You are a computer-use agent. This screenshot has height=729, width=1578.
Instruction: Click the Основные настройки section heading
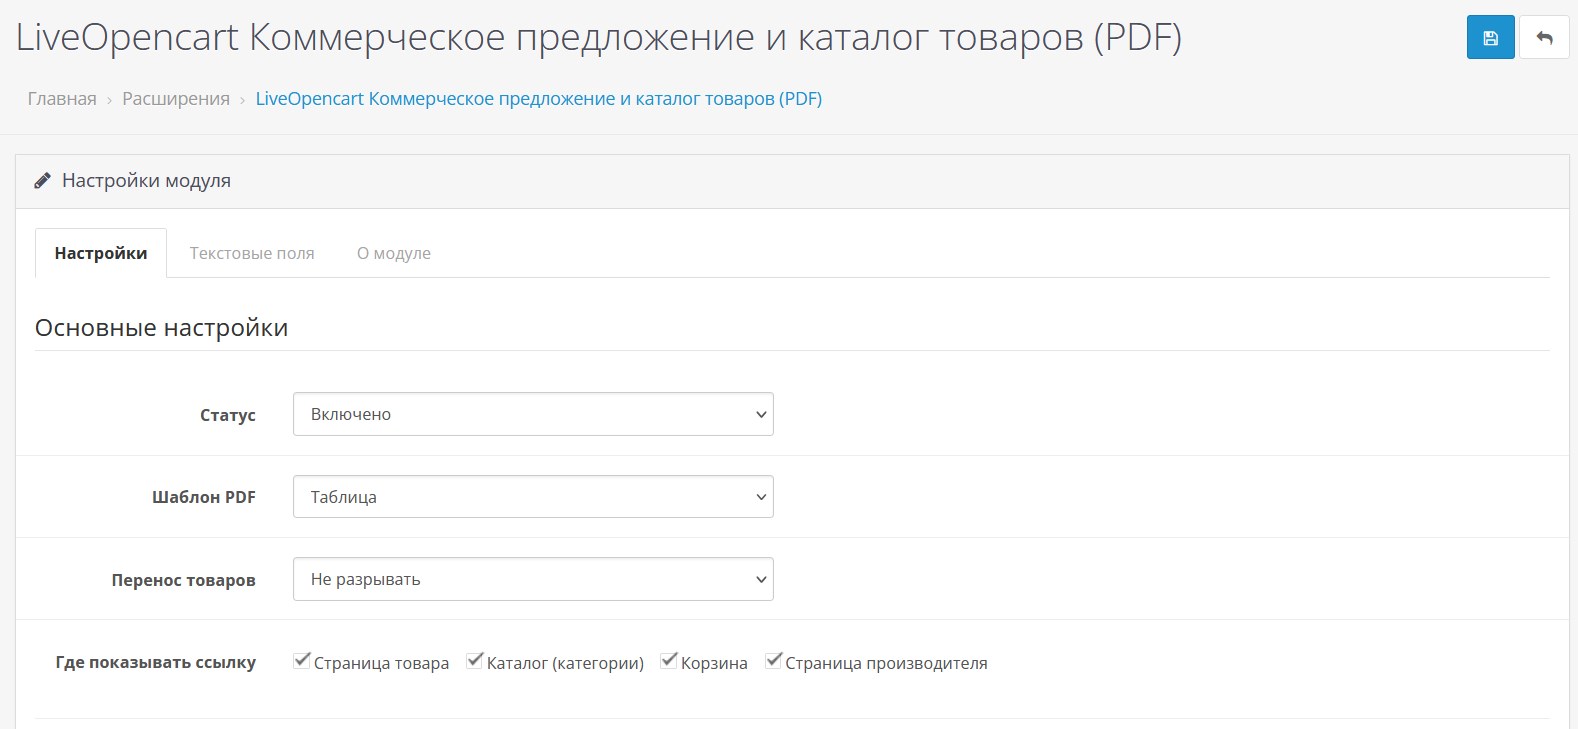(x=161, y=328)
